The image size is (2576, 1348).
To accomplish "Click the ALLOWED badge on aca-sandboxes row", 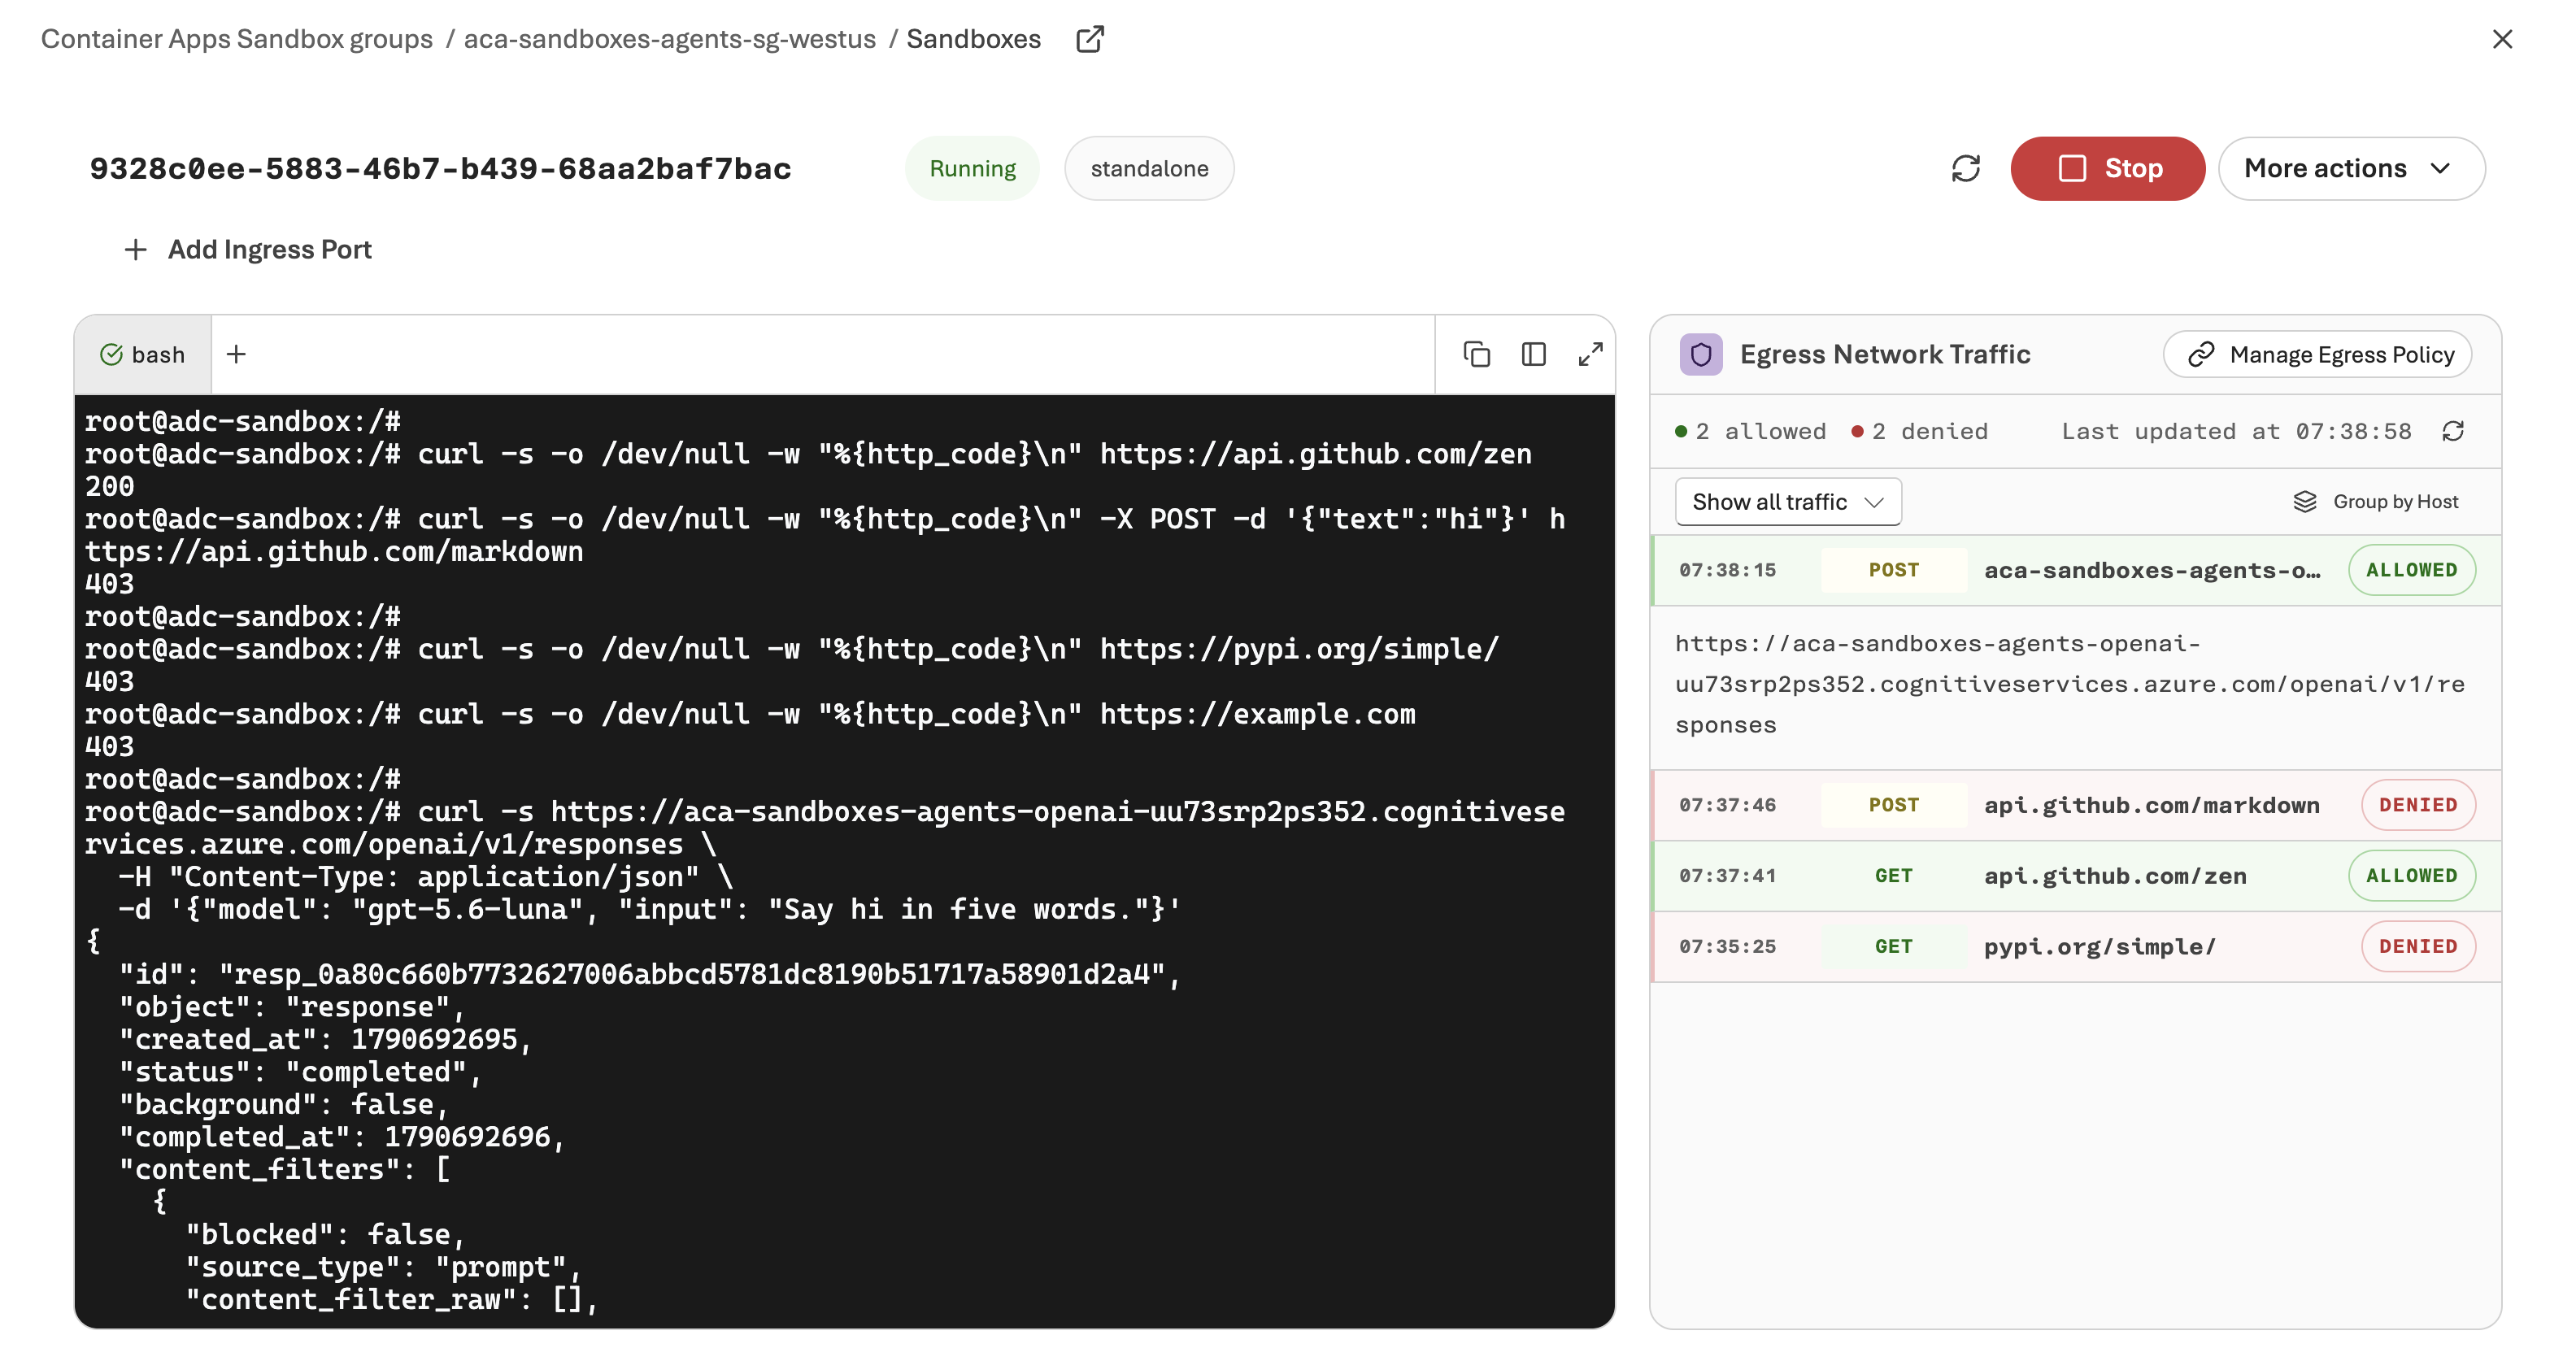I will [2411, 570].
